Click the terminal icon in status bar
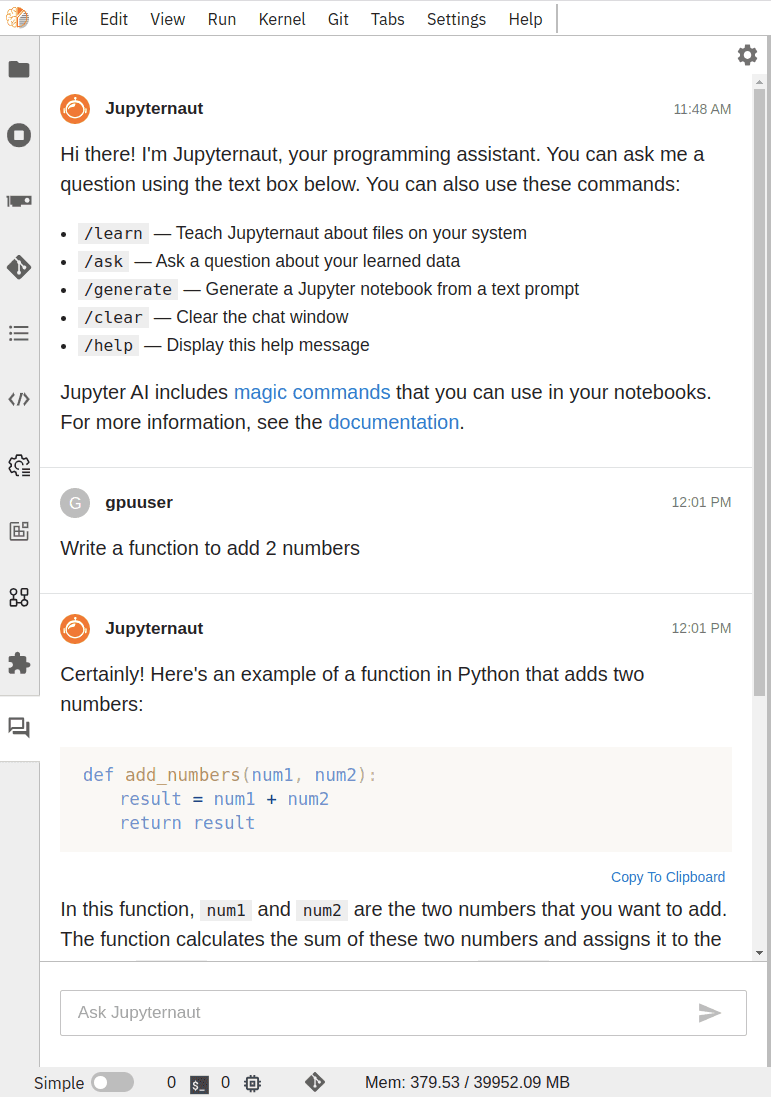Viewport: 771px width, 1097px height. tap(200, 1083)
